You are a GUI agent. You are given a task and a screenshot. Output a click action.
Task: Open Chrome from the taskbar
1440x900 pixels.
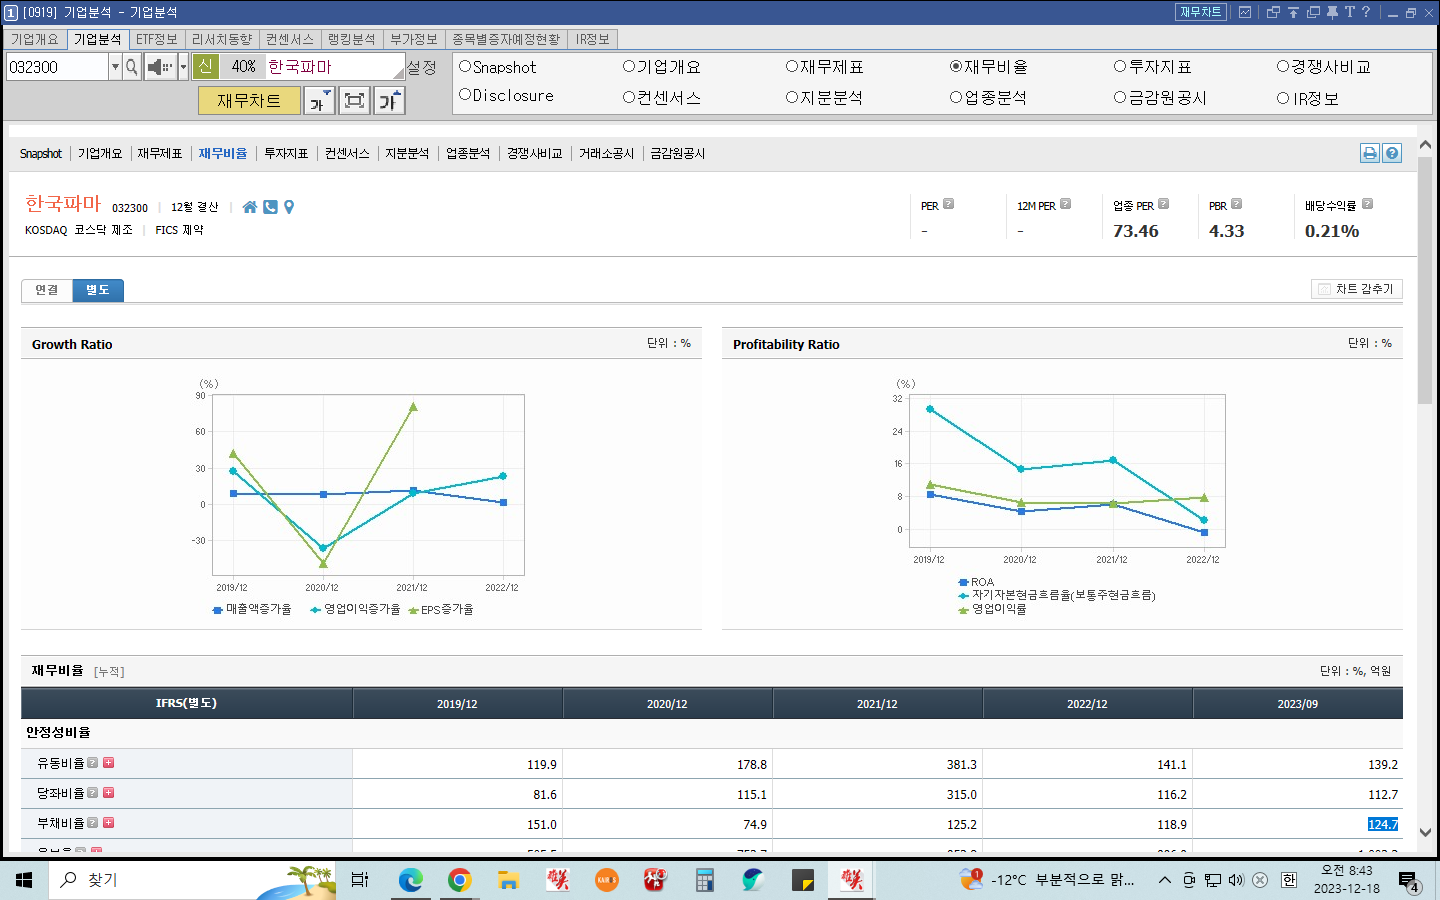click(459, 880)
